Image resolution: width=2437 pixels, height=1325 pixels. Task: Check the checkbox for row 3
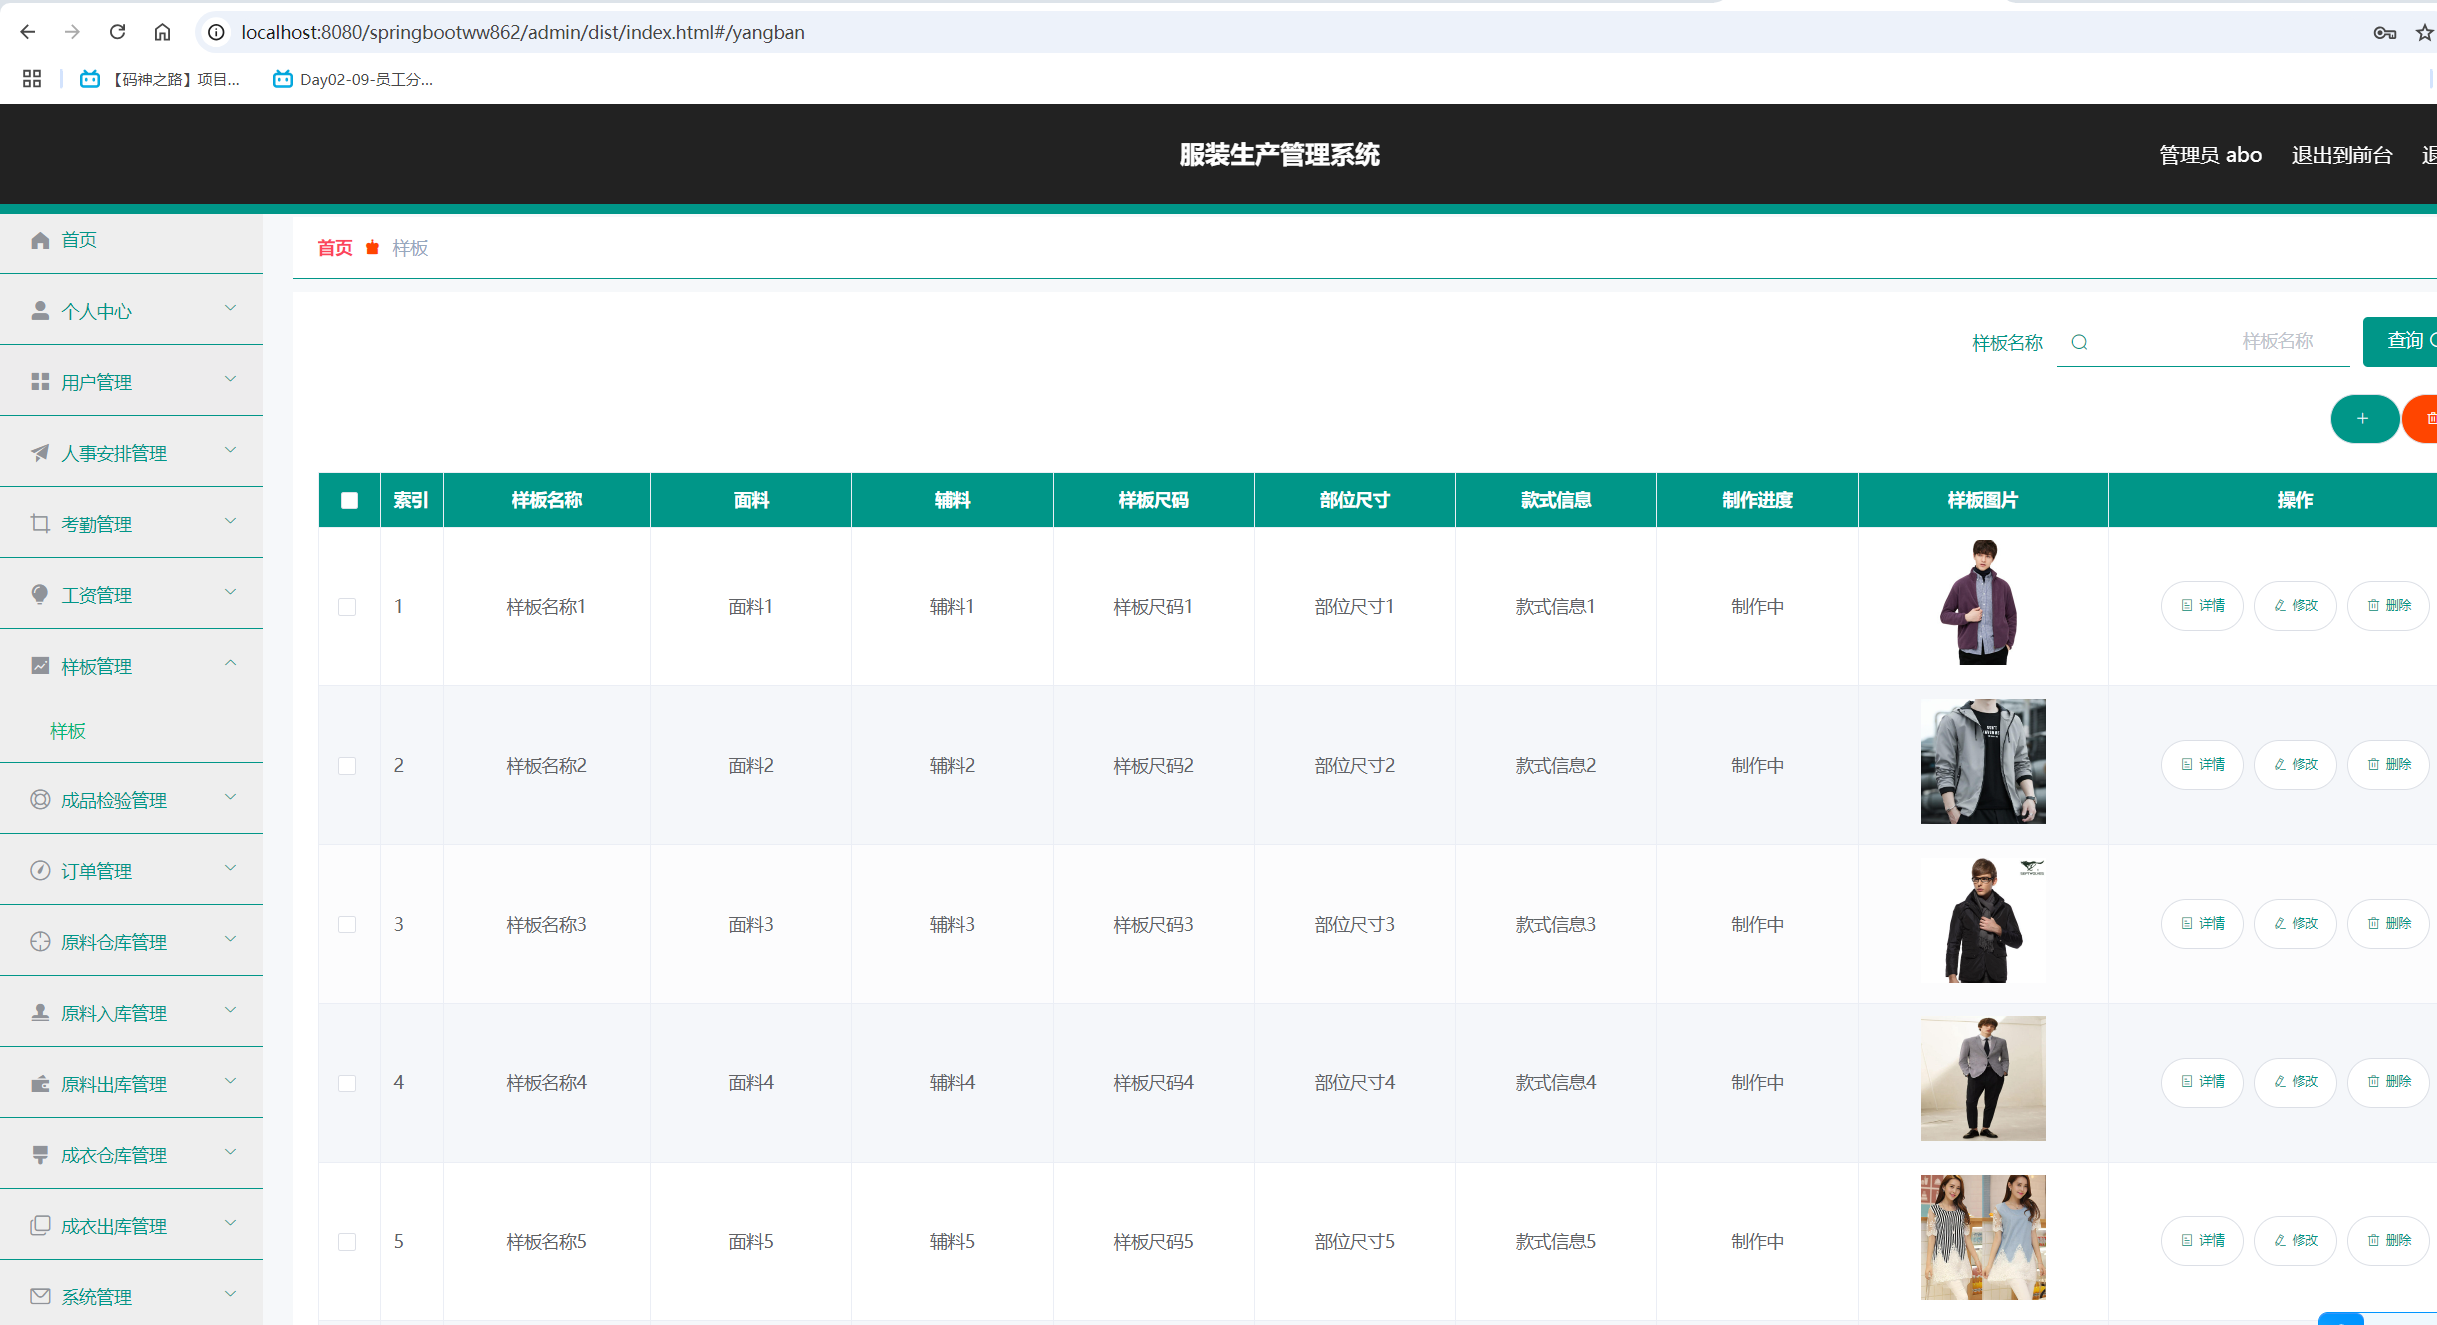[347, 925]
